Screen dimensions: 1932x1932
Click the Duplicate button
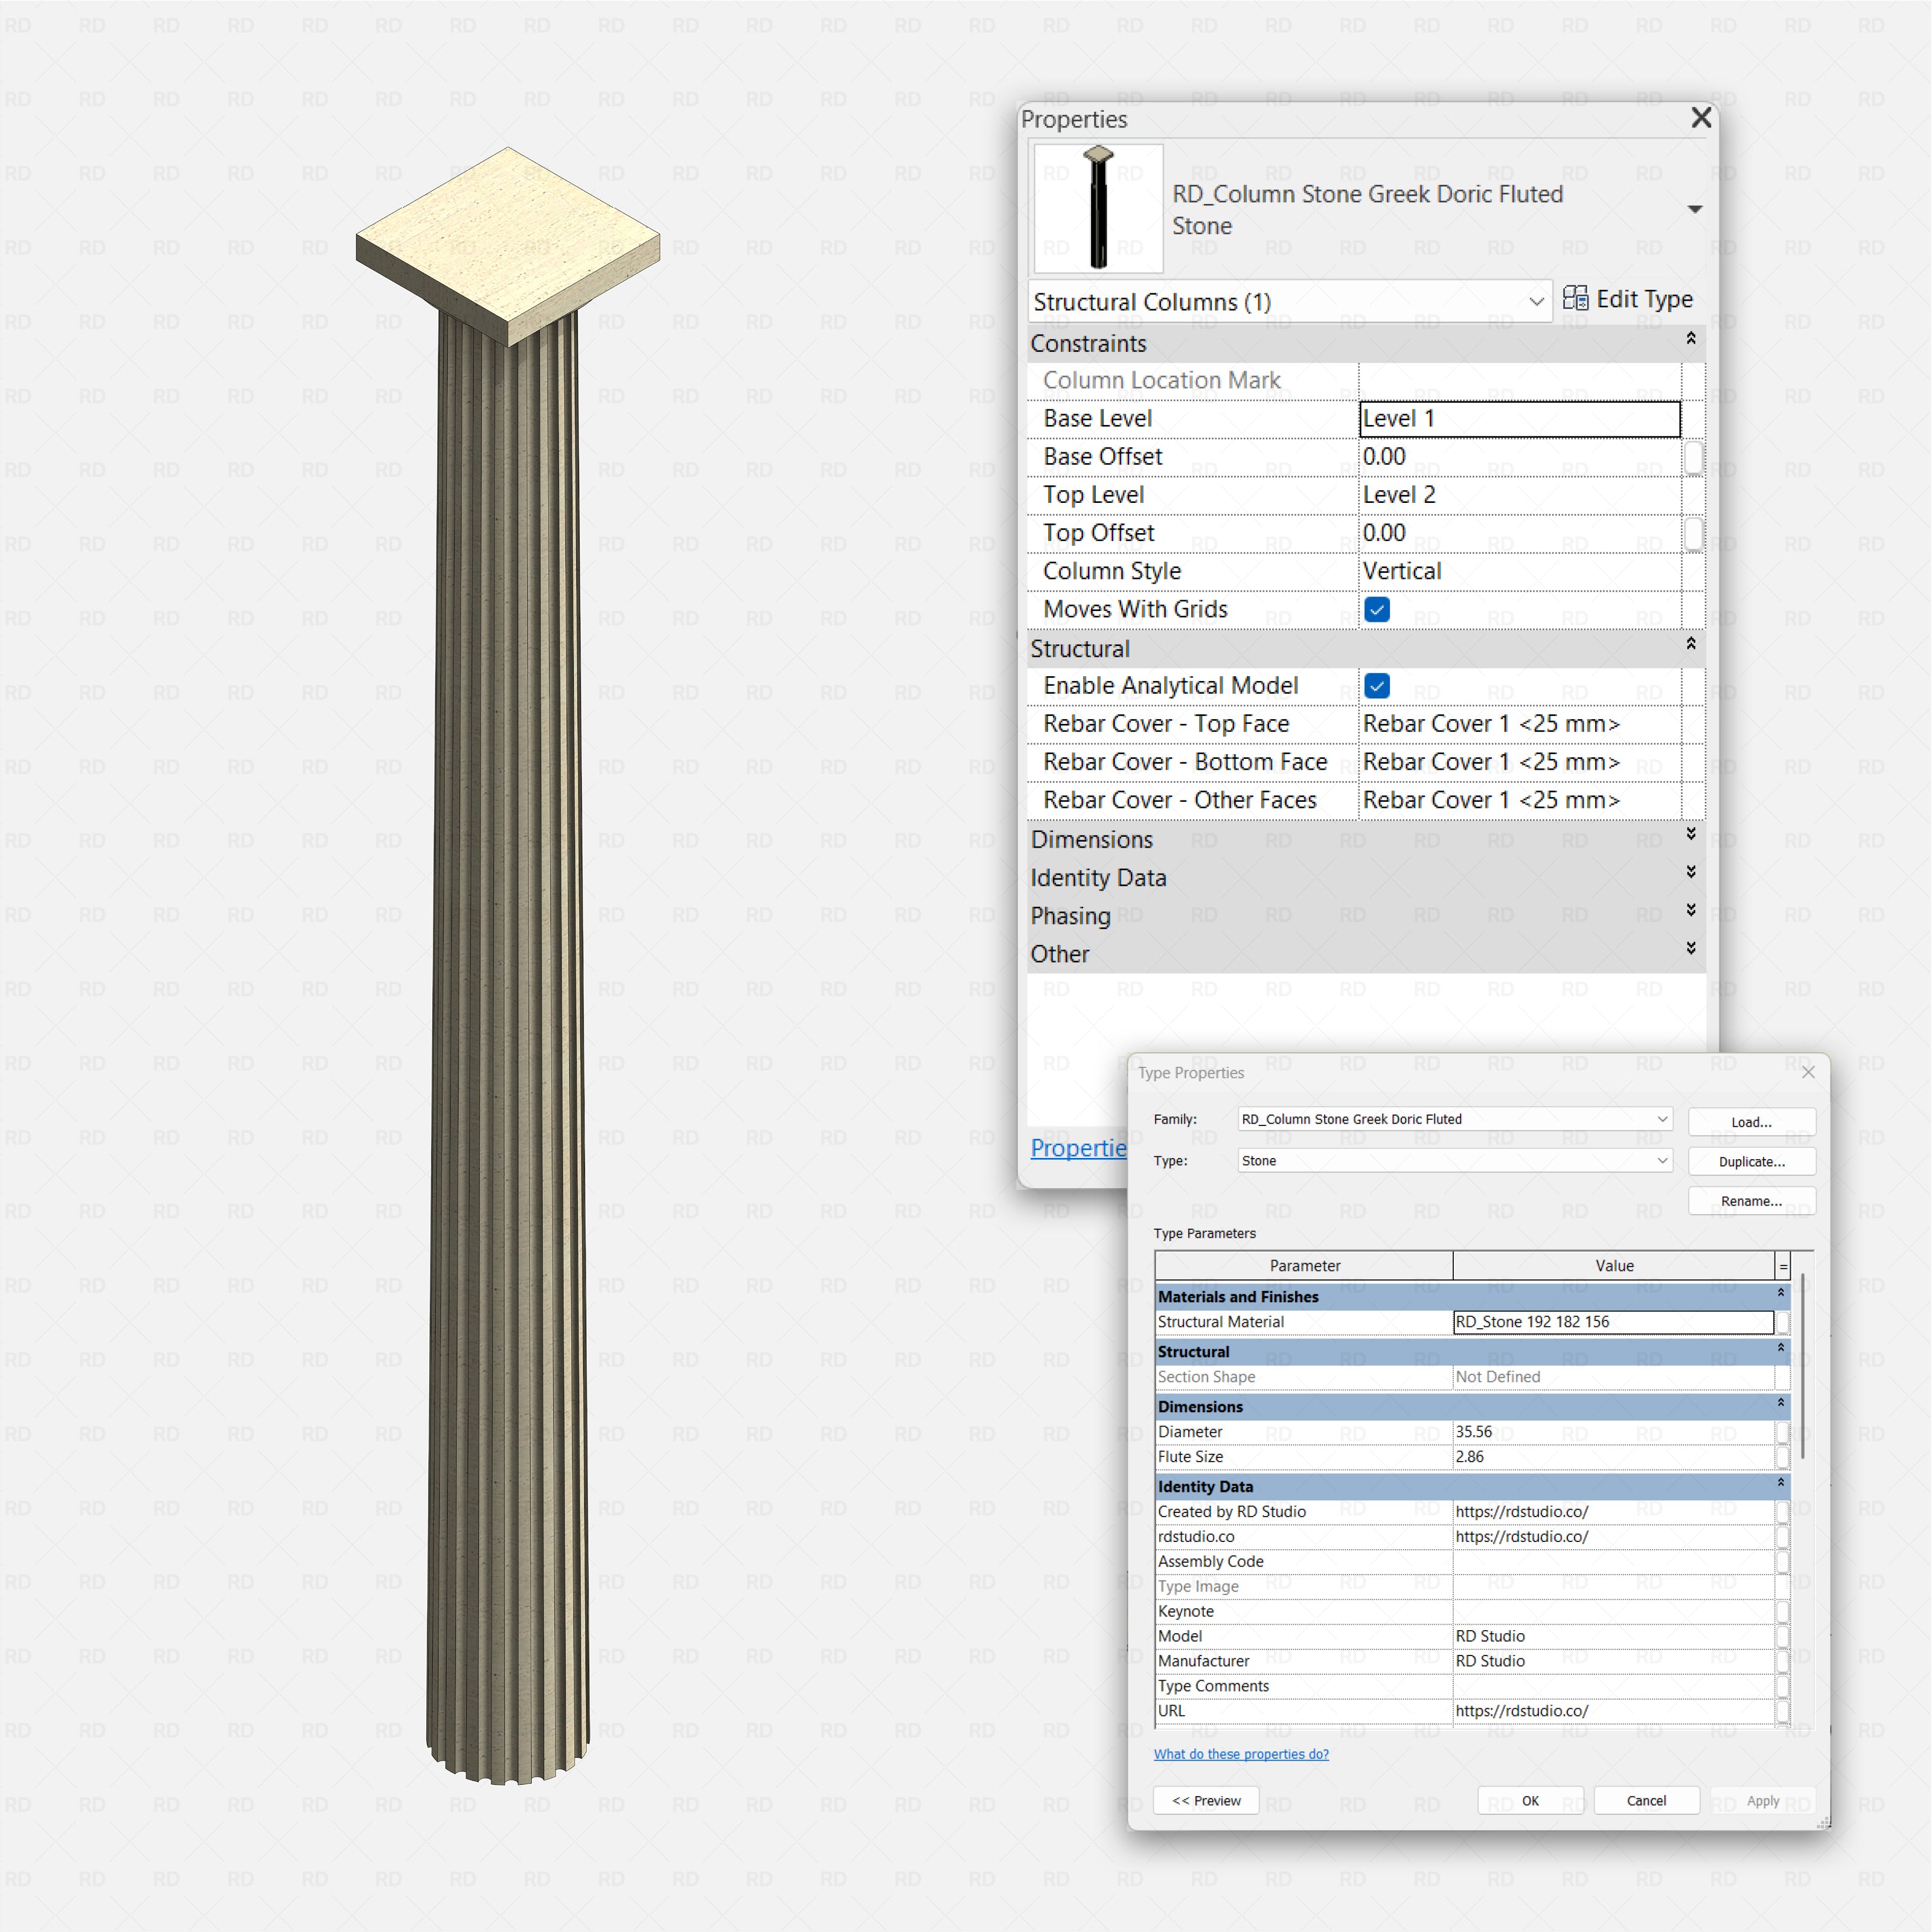coord(1751,1161)
